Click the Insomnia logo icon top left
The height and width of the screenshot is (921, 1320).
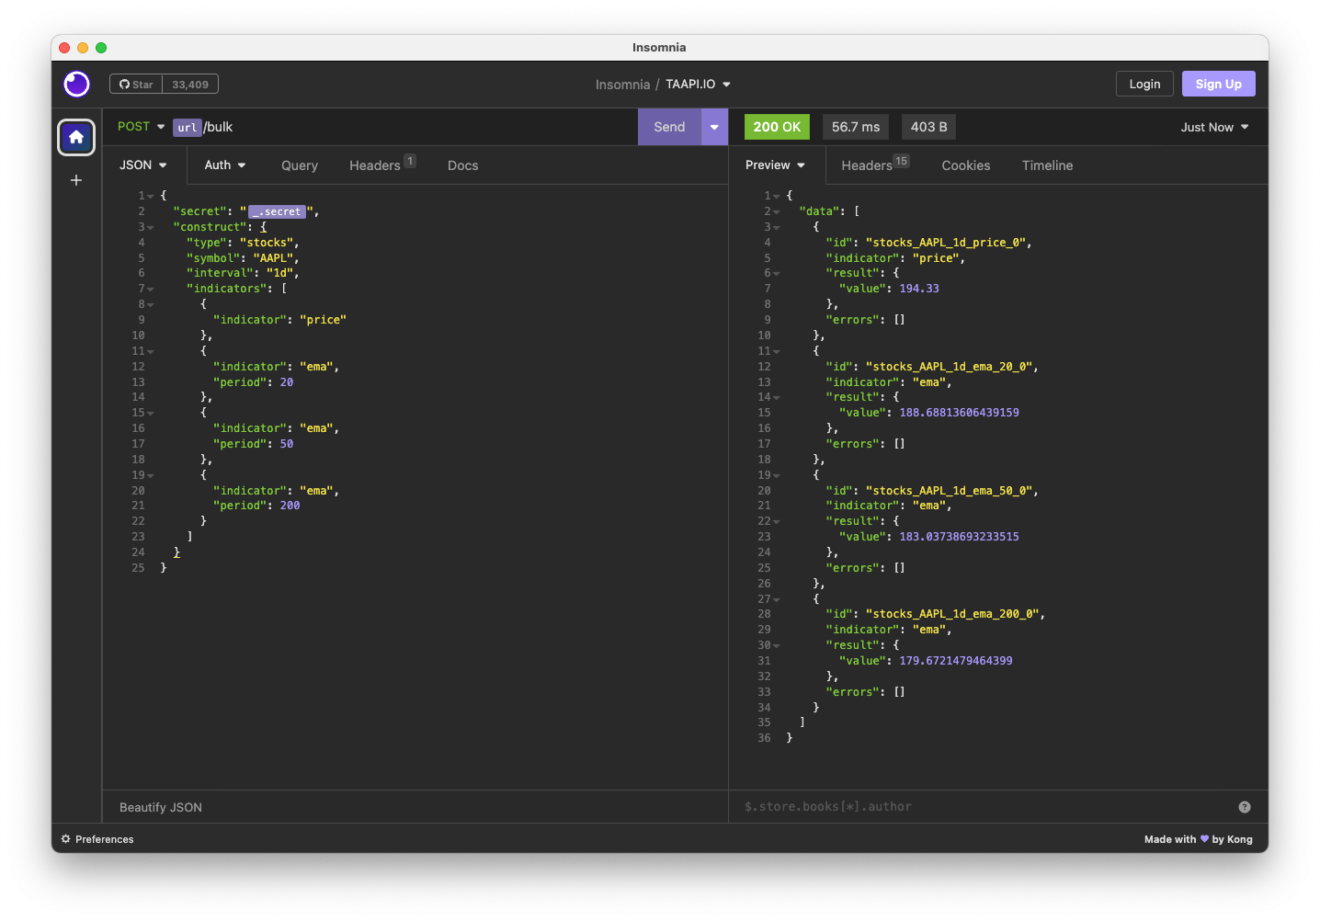76,84
